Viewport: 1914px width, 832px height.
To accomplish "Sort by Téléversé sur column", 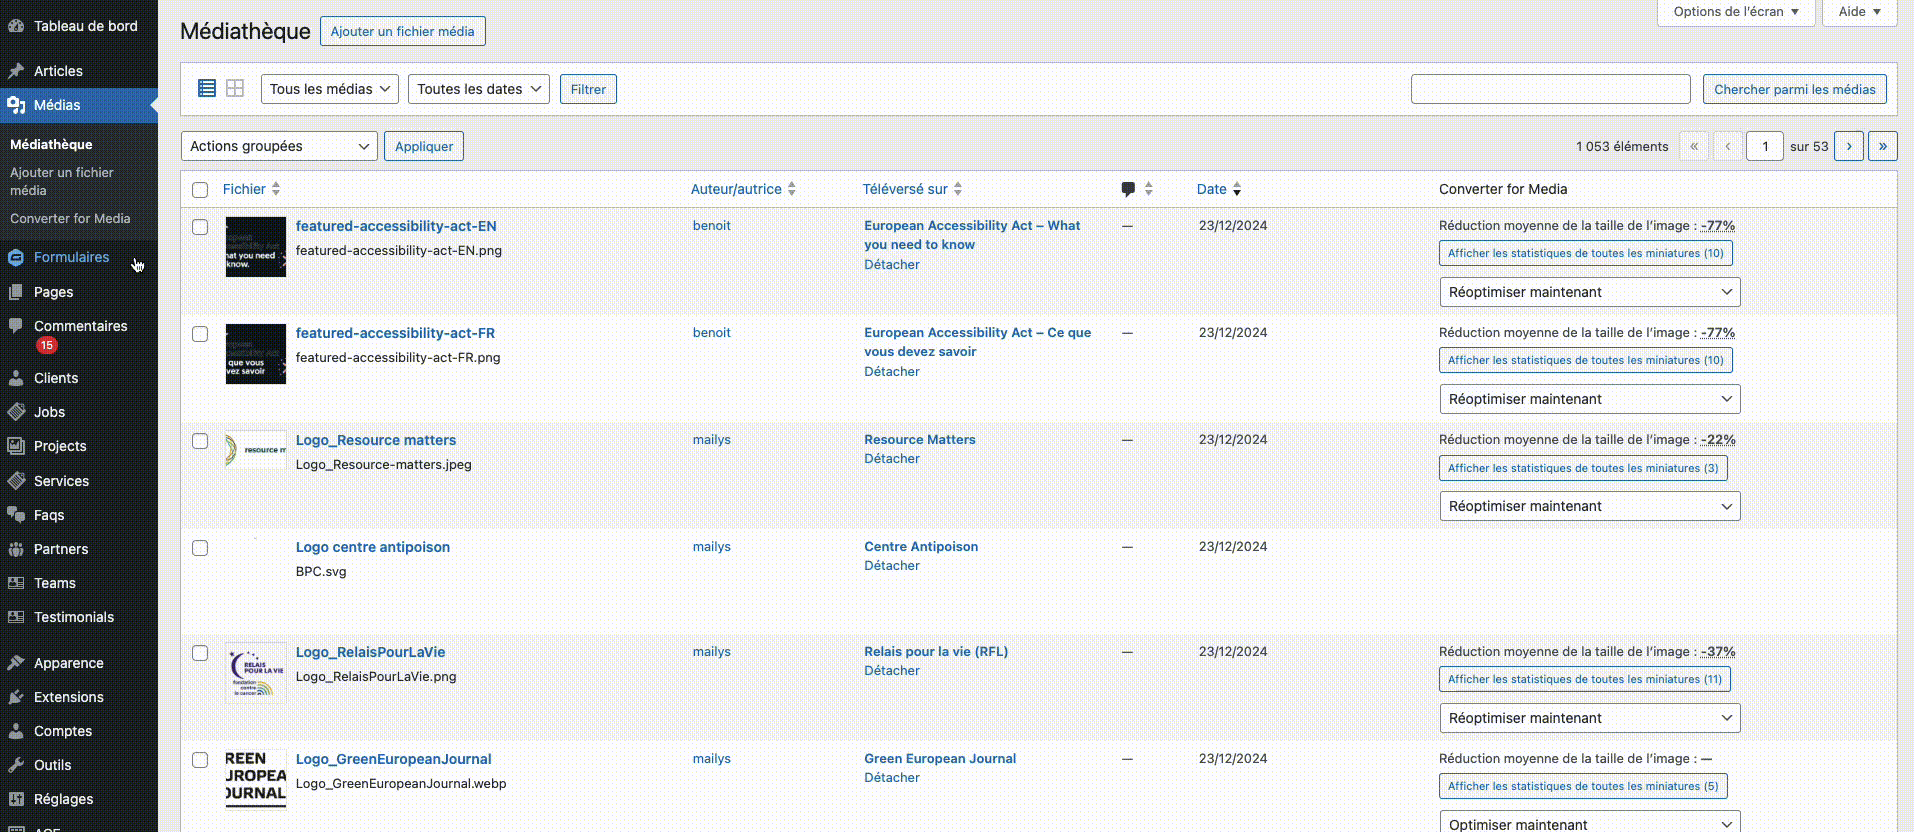I will pos(912,189).
